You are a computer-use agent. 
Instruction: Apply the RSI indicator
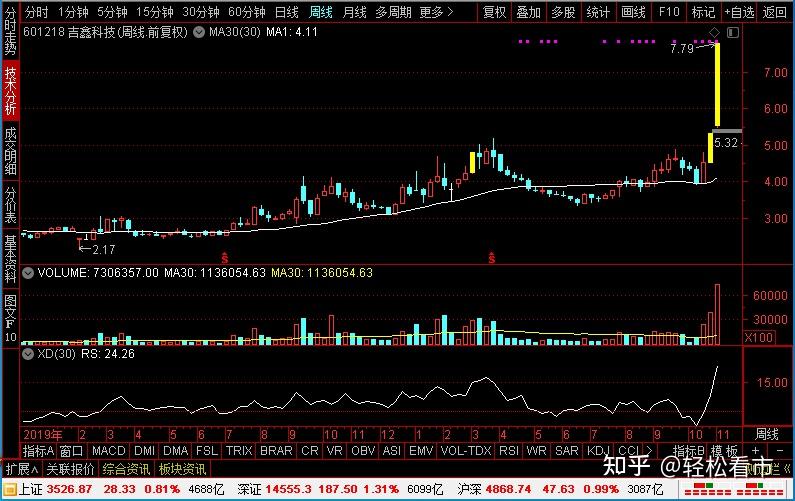[509, 450]
